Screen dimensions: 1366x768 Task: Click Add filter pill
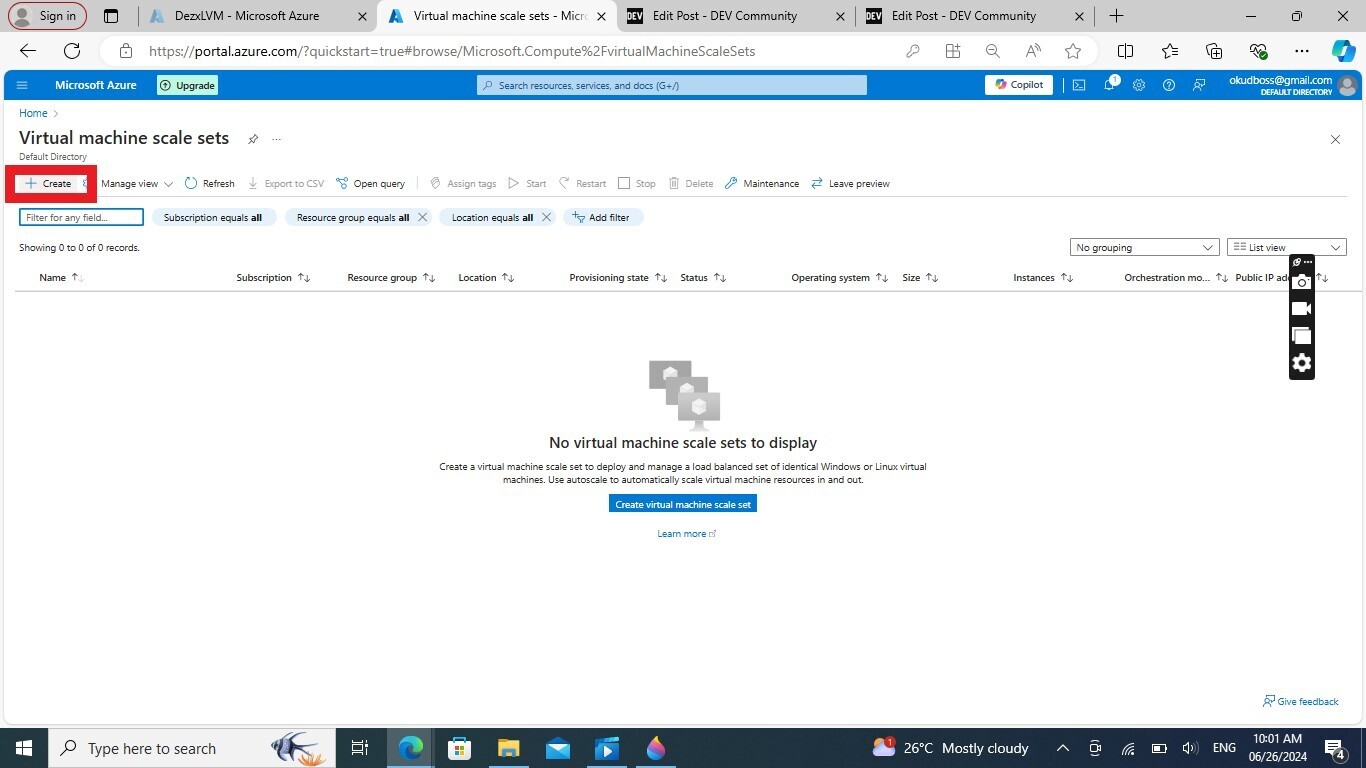point(603,217)
